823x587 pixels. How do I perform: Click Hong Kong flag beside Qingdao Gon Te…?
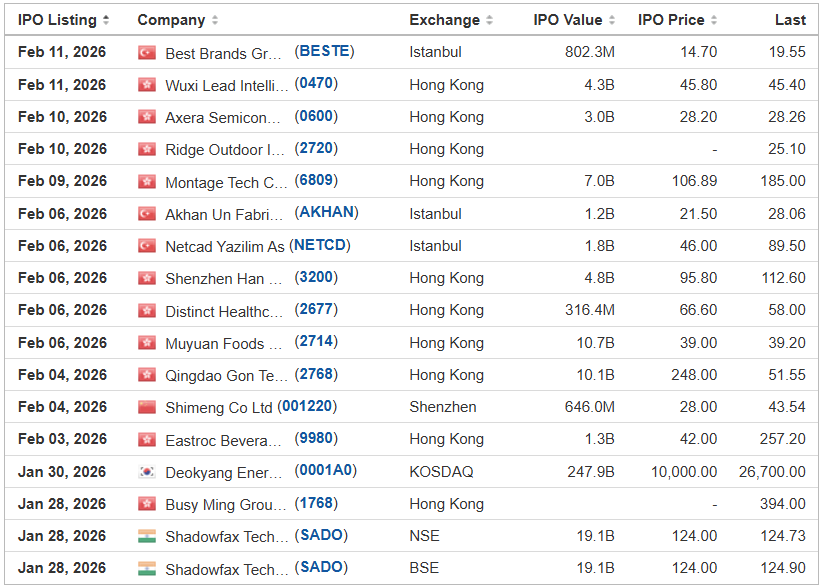[x=147, y=375]
